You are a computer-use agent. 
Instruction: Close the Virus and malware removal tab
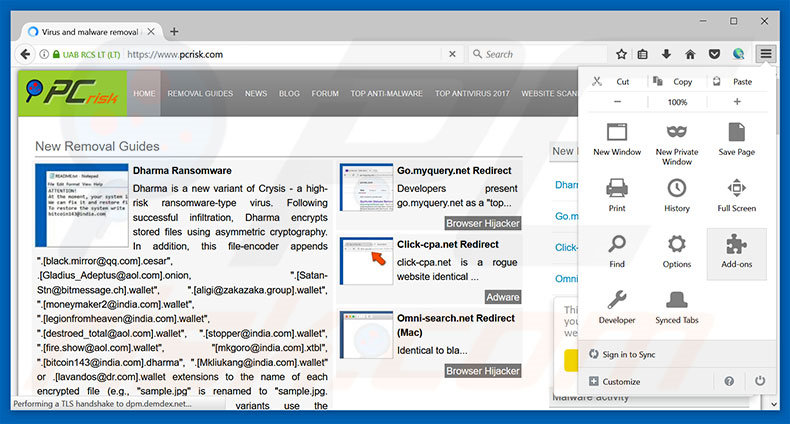(x=151, y=32)
